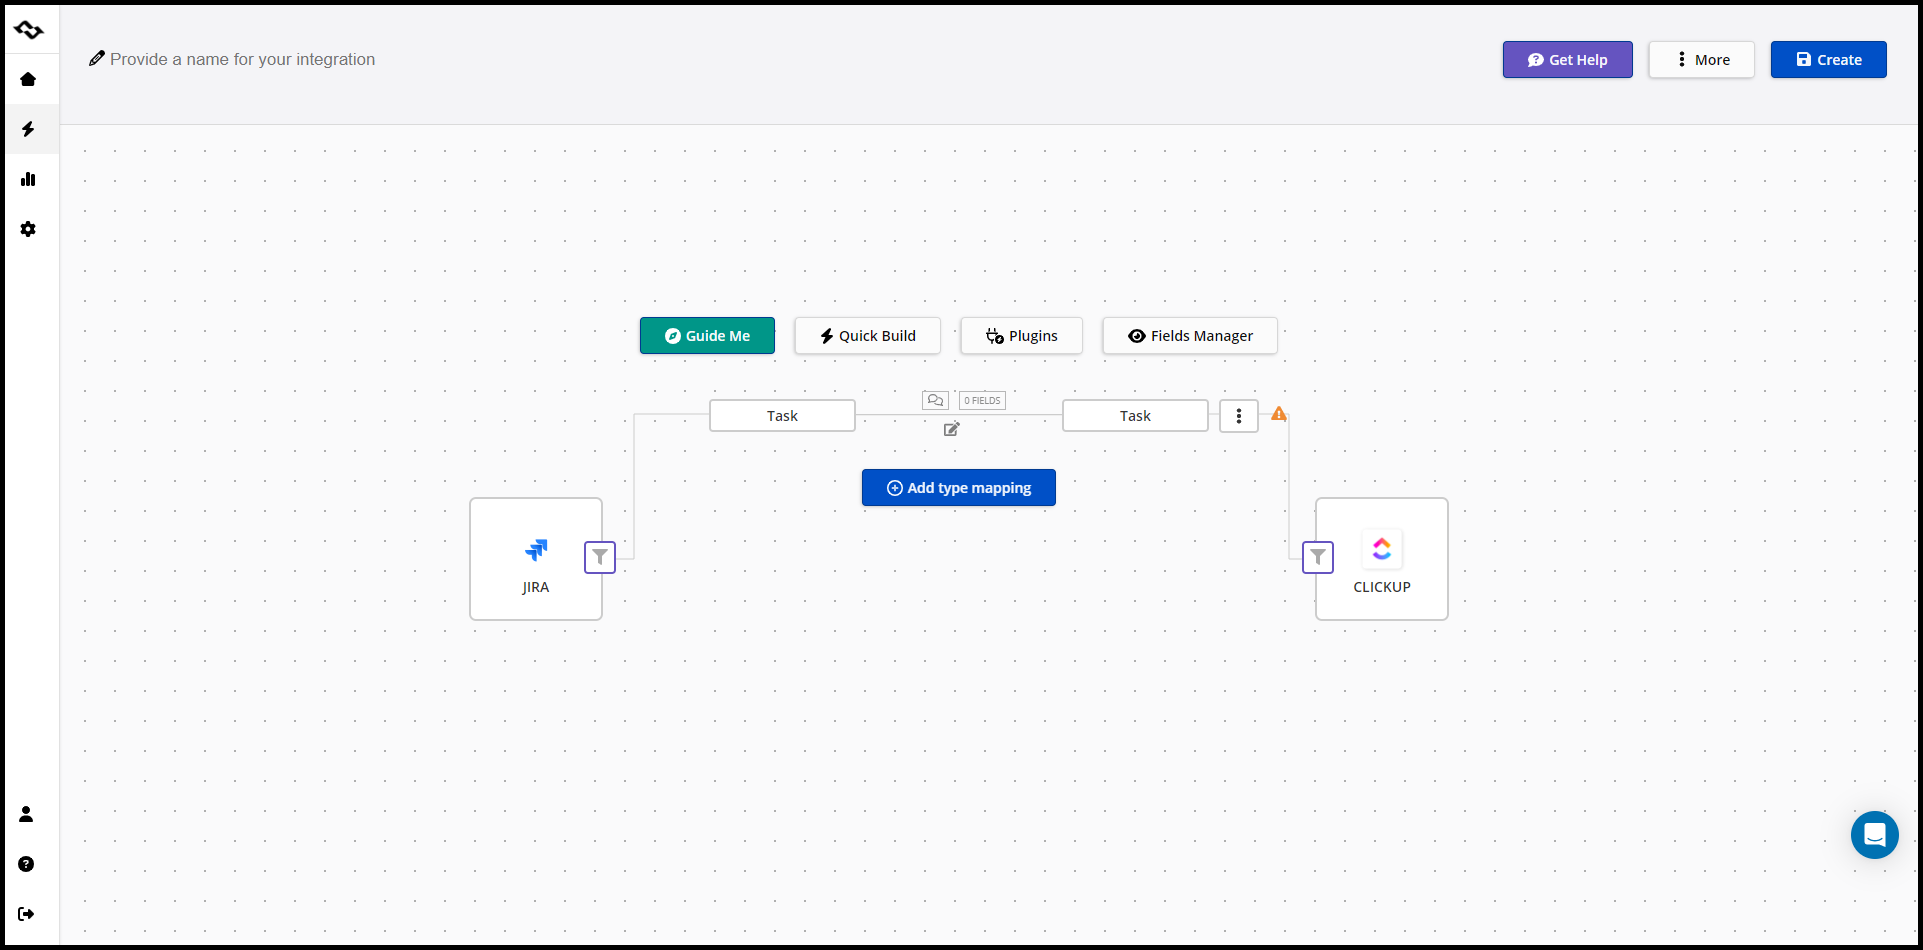The image size is (1923, 950).
Task: Open the Jira filter funnel icon
Action: (x=600, y=557)
